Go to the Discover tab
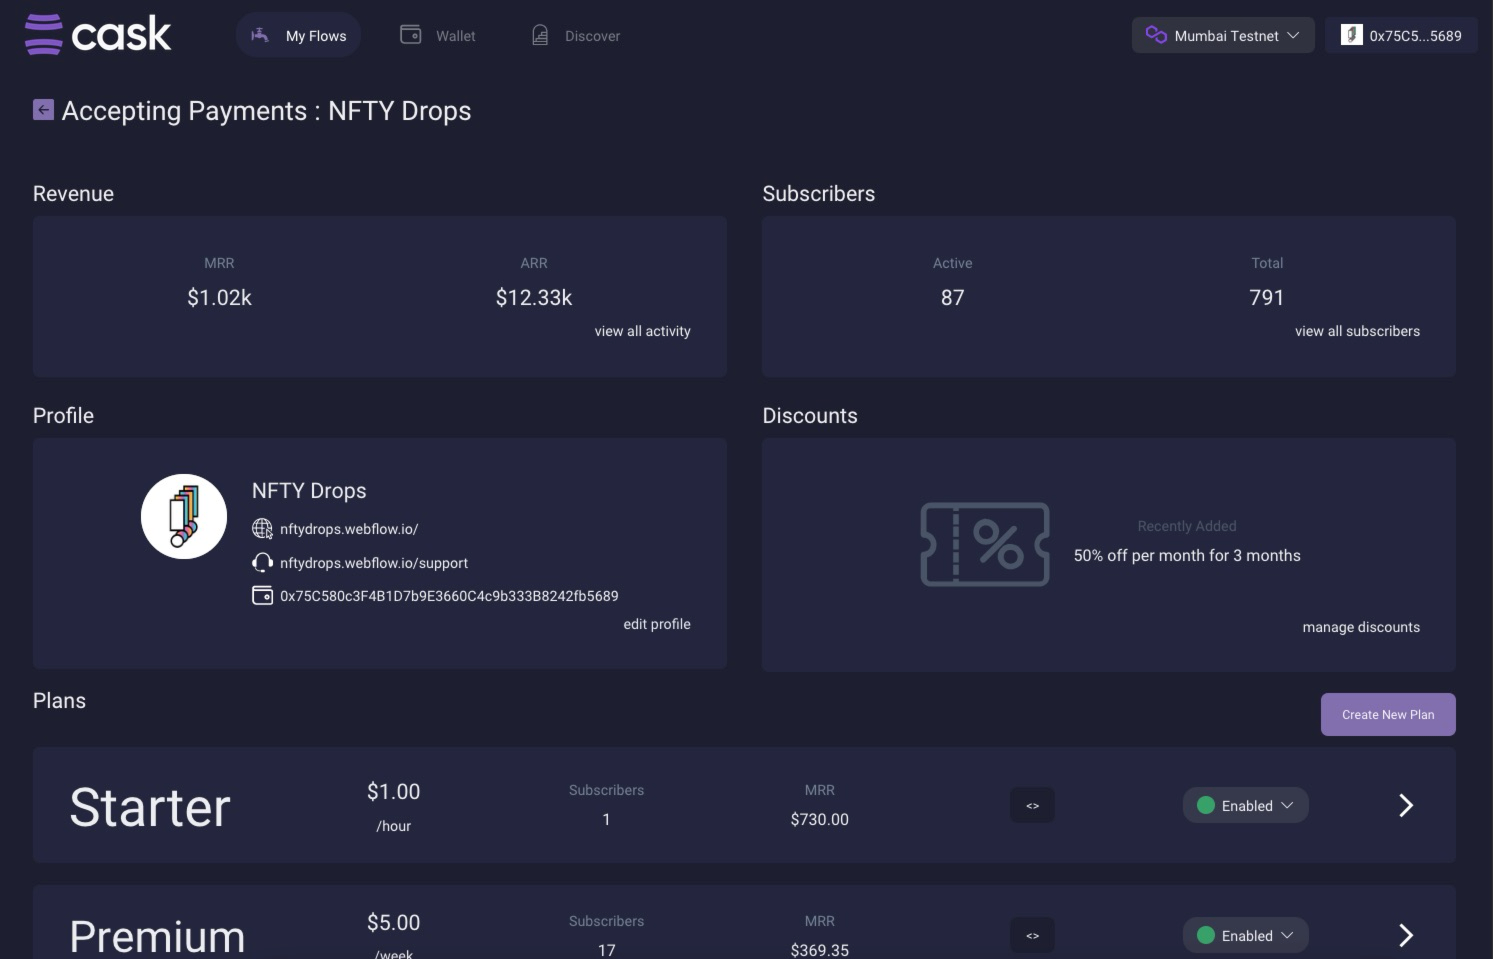The width and height of the screenshot is (1493, 959). pos(576,35)
